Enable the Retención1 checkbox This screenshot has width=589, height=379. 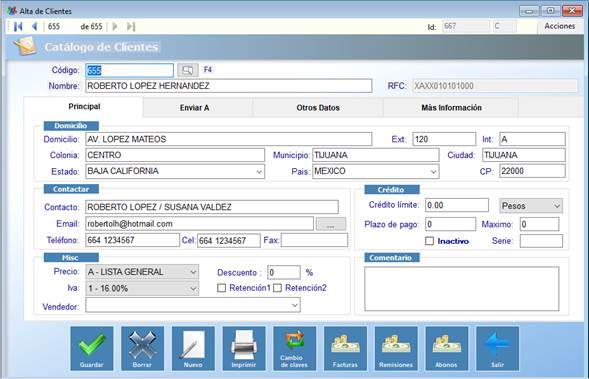222,288
